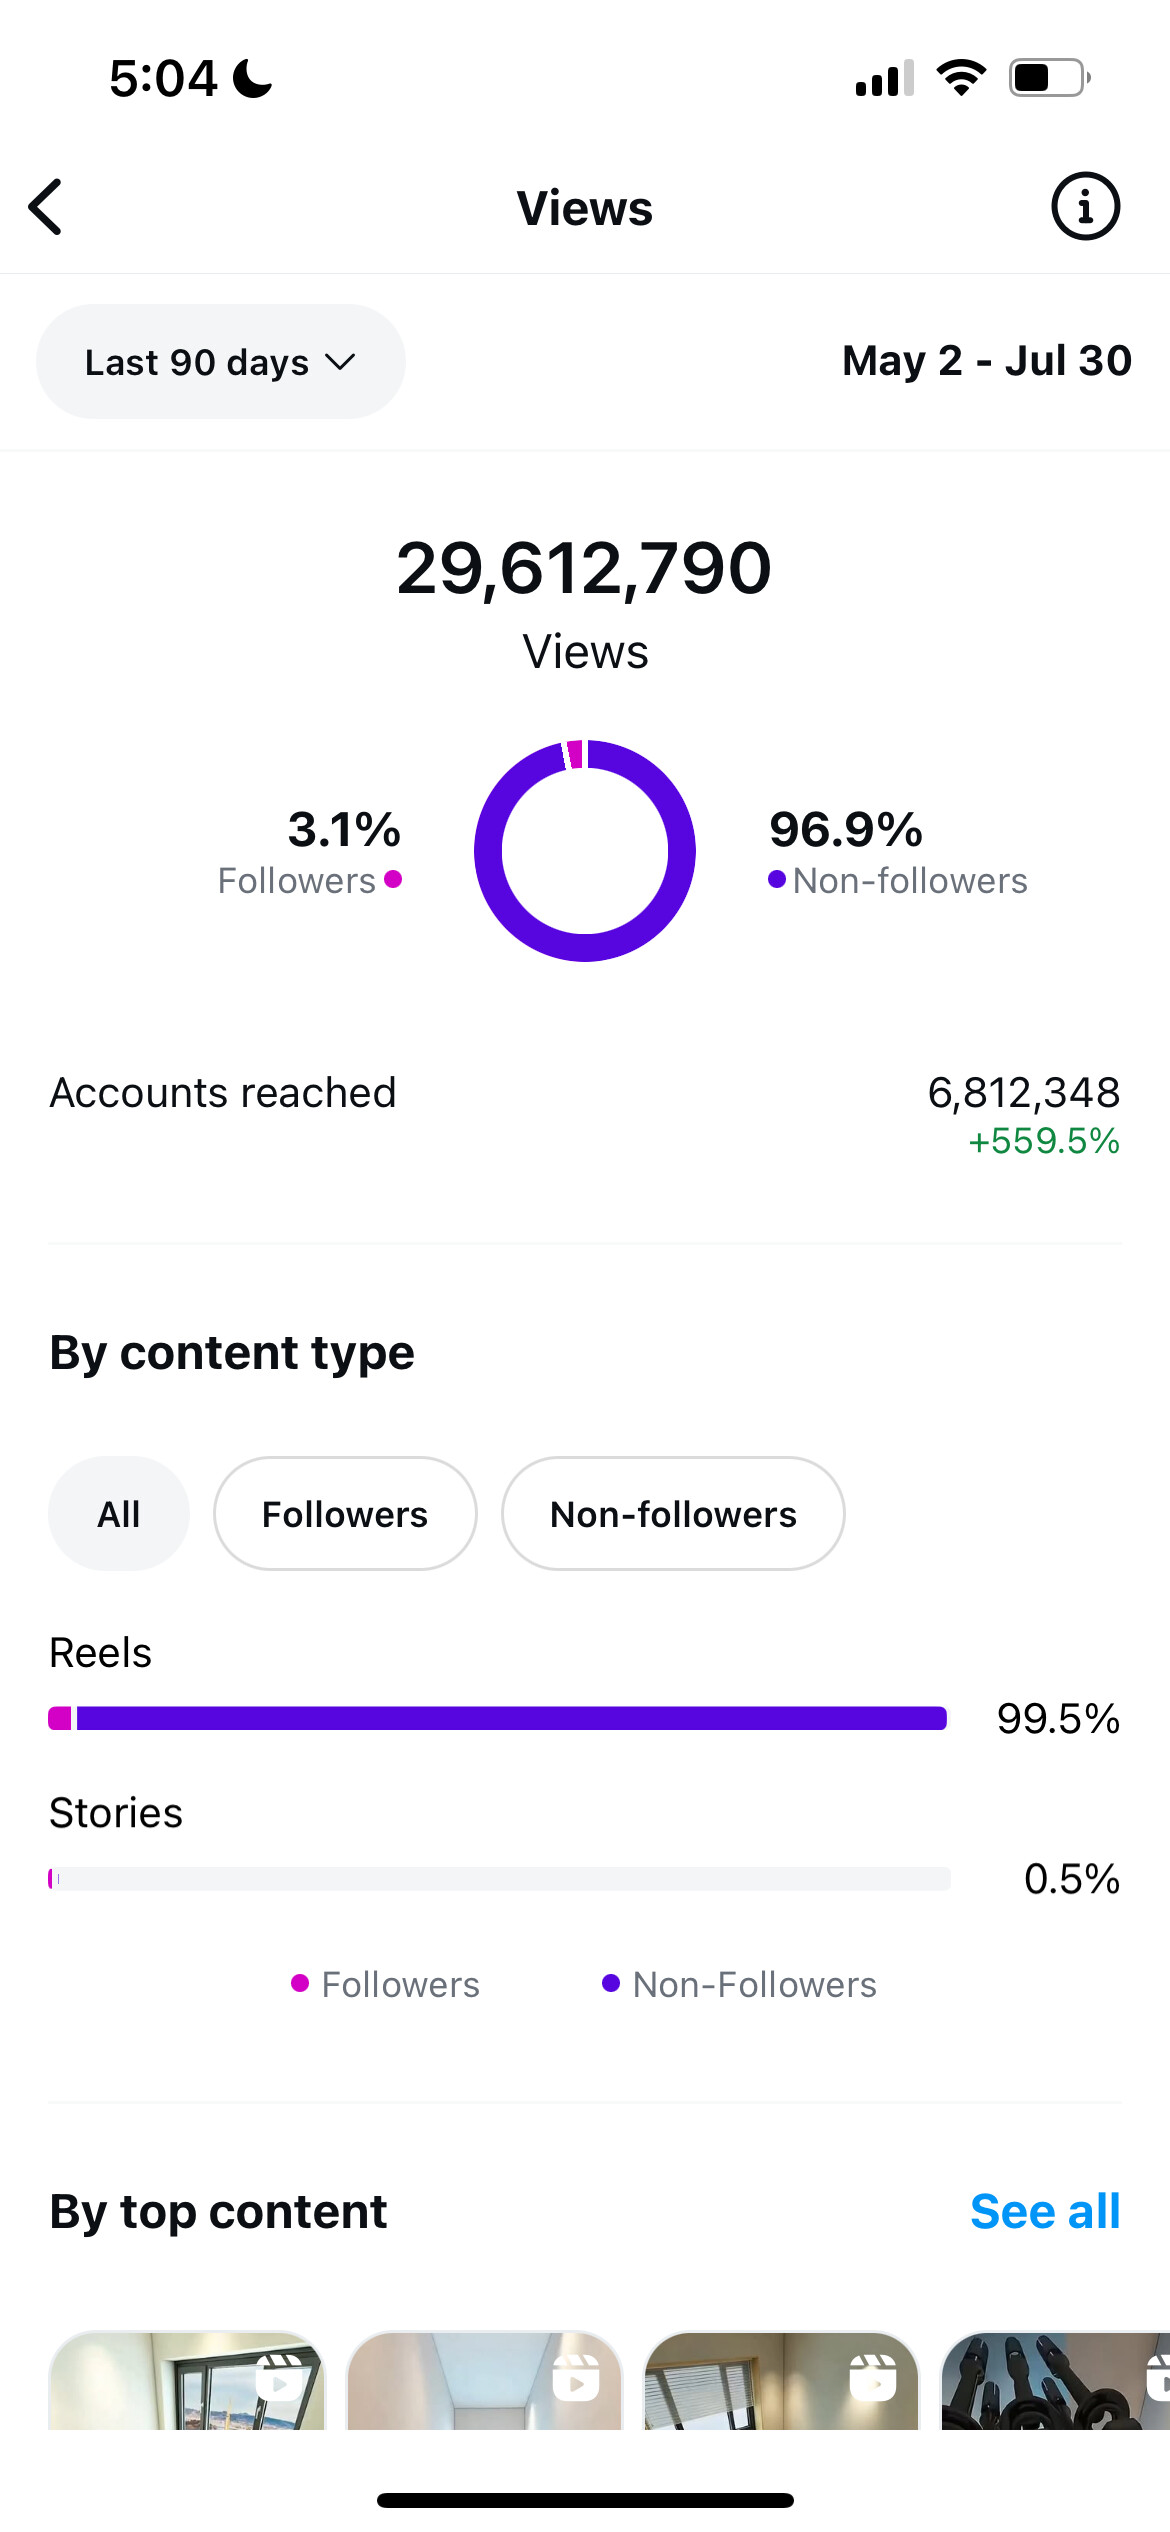This screenshot has width=1170, height=2532.
Task: Tap the reel icon on third thumbnail
Action: (873, 2379)
